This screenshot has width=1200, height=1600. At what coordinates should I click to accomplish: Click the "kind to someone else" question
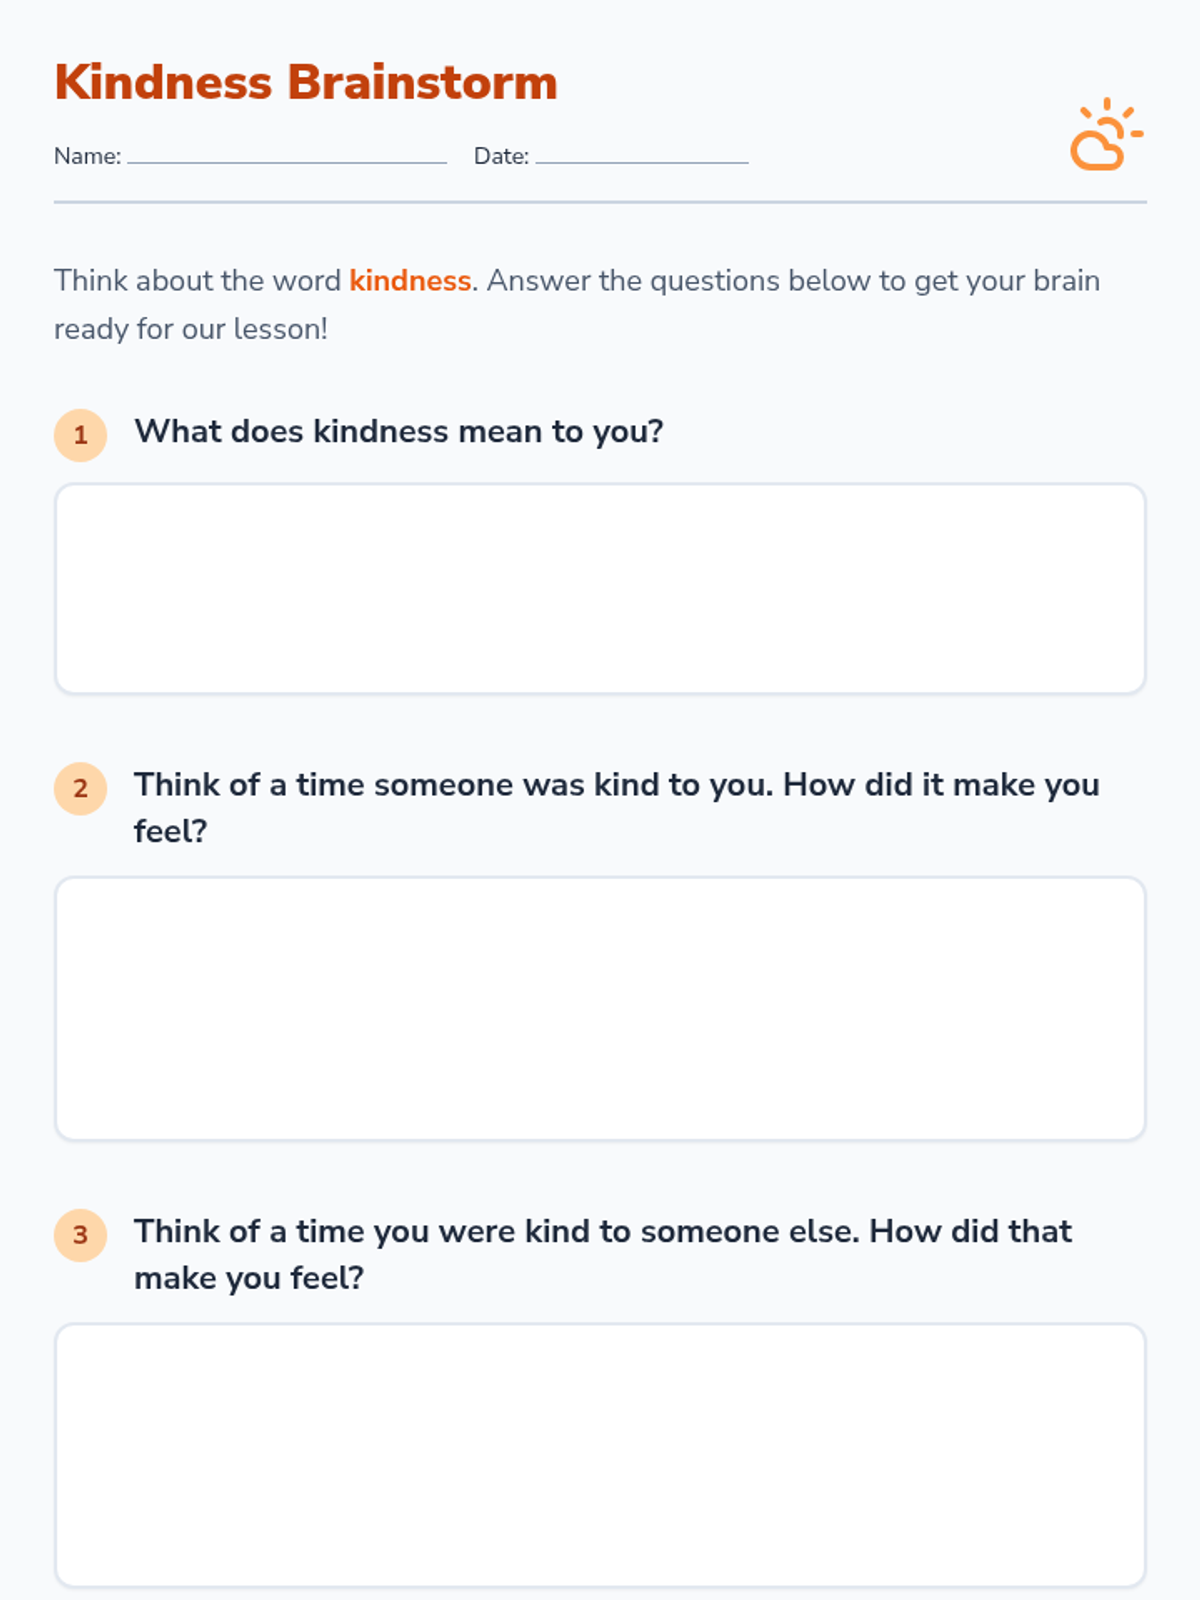click(602, 1232)
